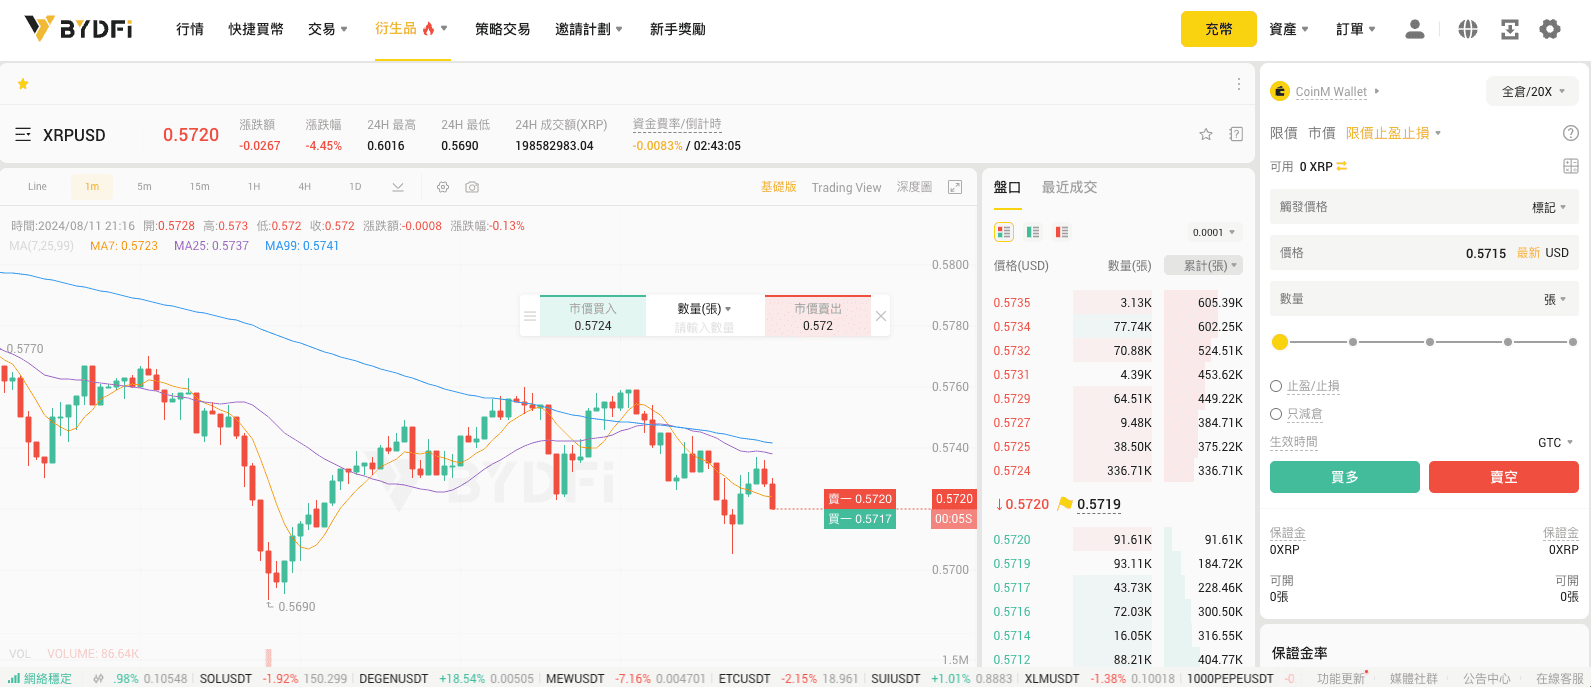The image size is (1591, 687).
Task: Open the 策略交易 strategy trading menu
Action: (x=503, y=29)
